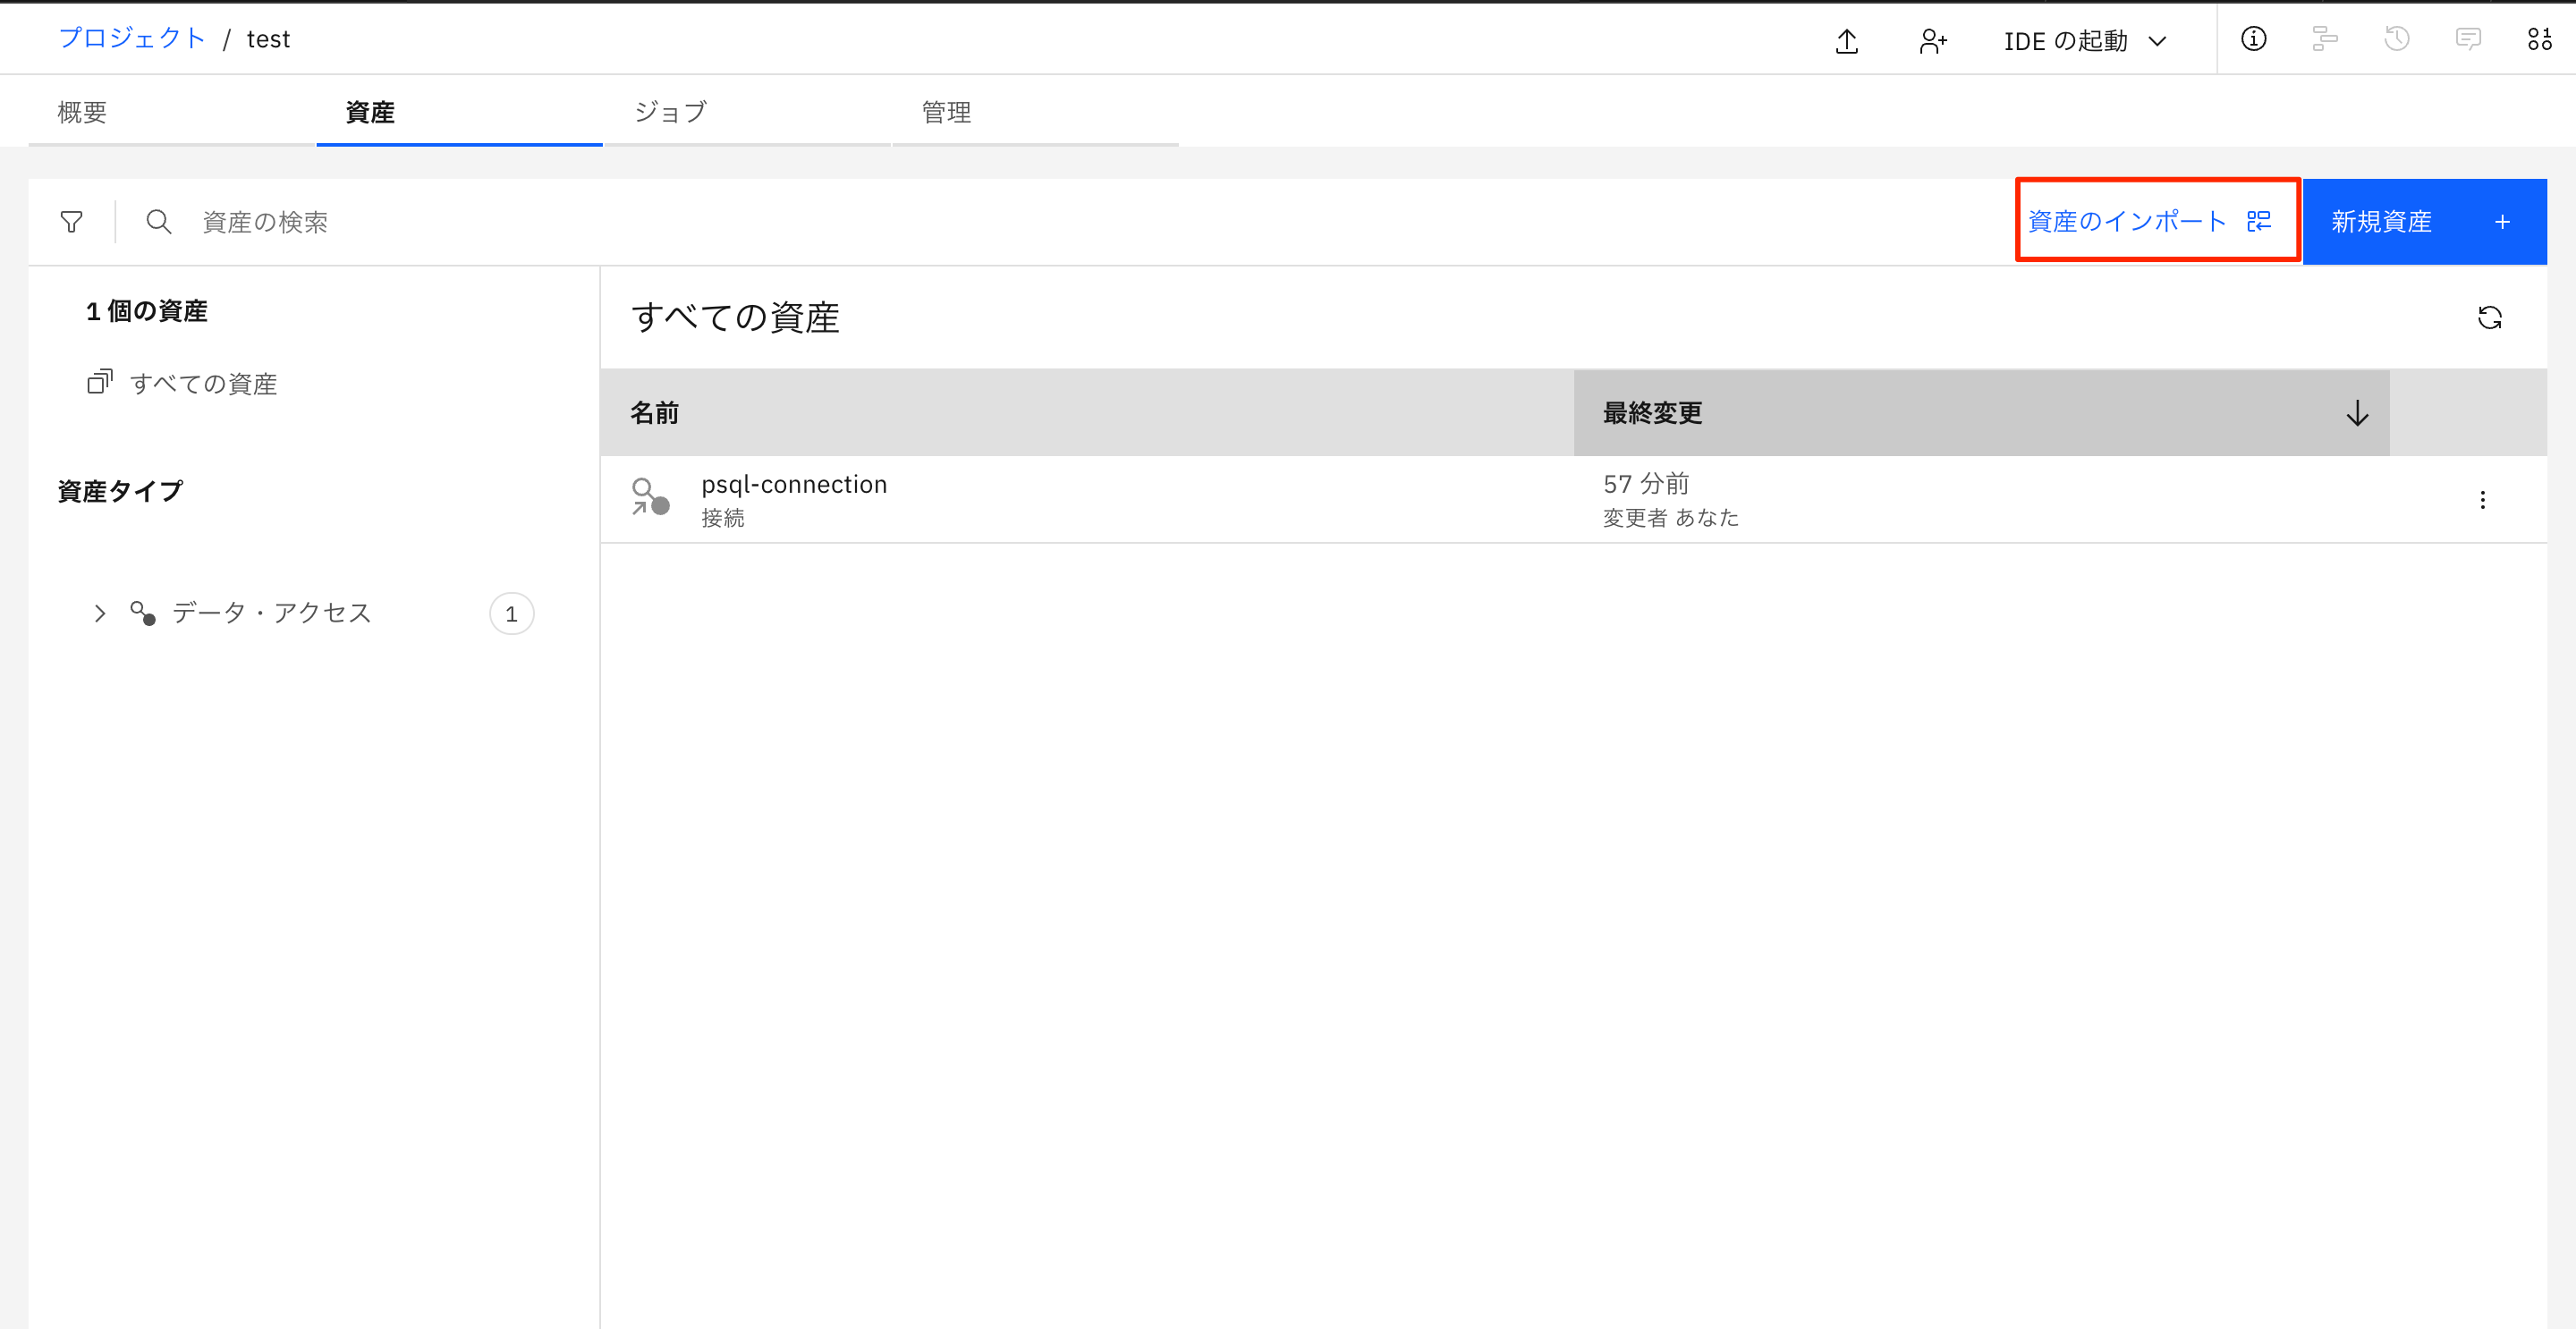Image resolution: width=2576 pixels, height=1329 pixels.
Task: Refresh the asset list with the refresh icon
Action: pyautogui.click(x=2492, y=317)
